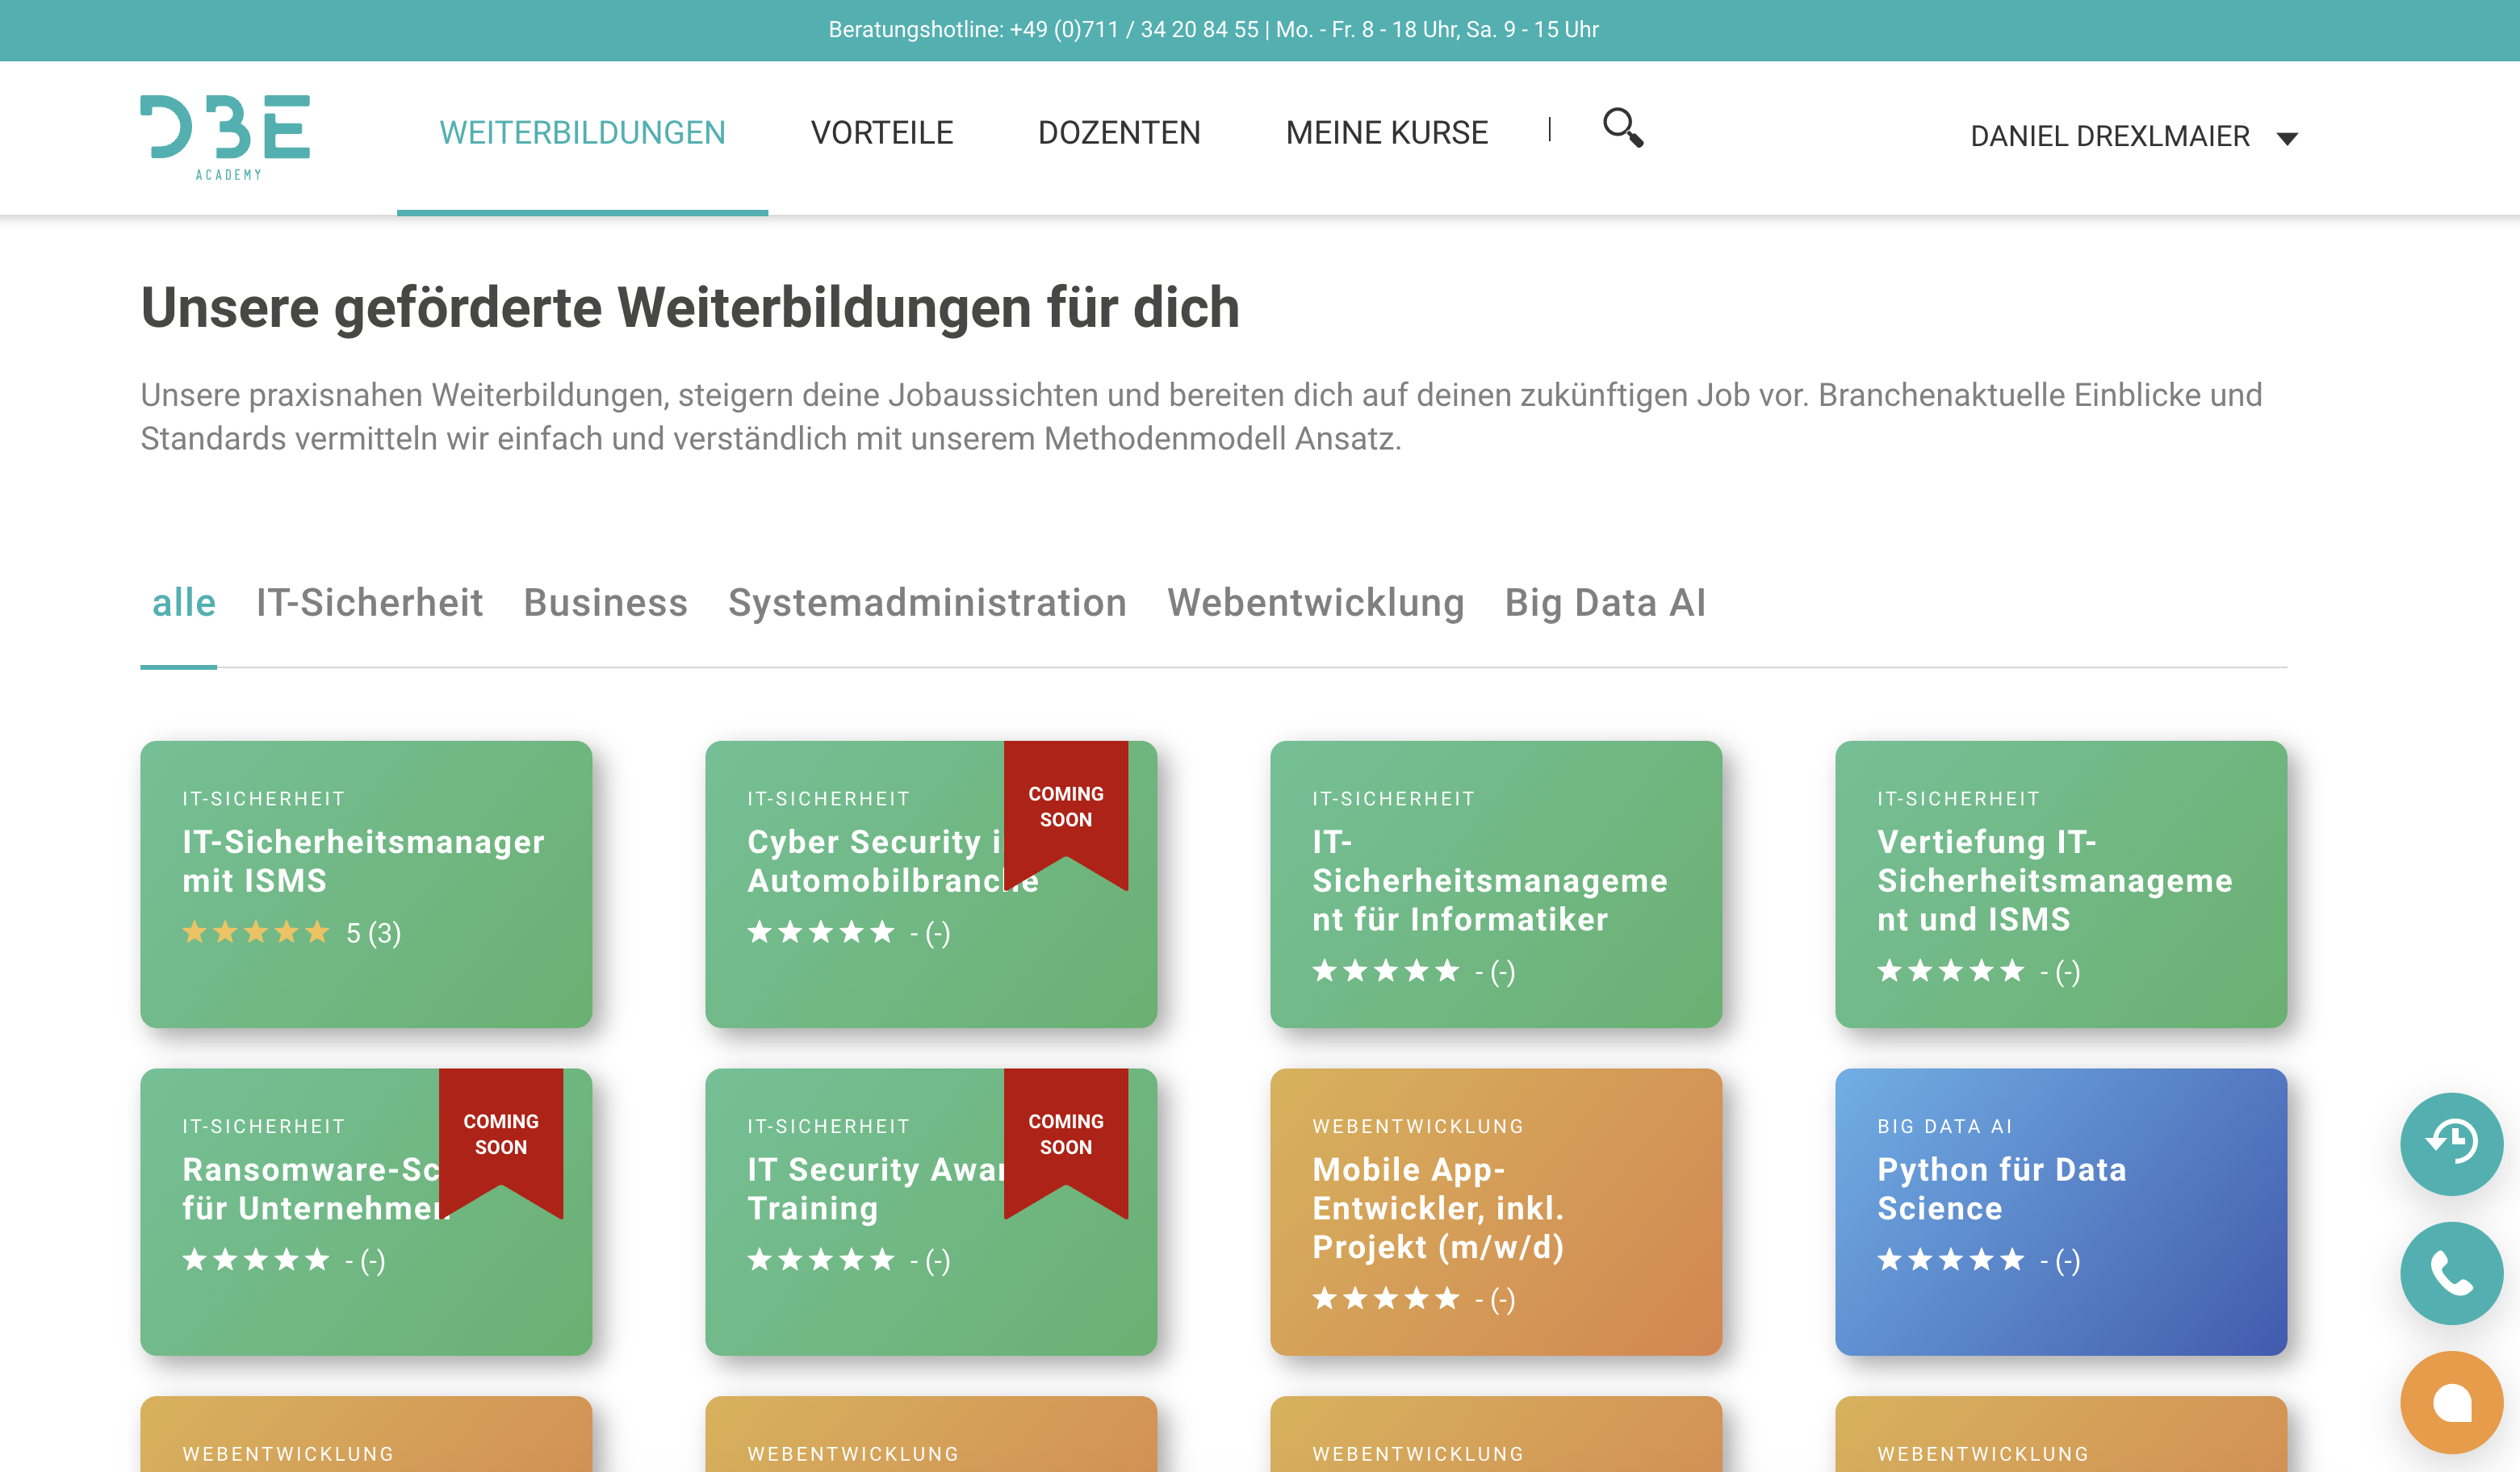The image size is (2520, 1472).
Task: Open the Dozenten navigation item
Action: (x=1119, y=133)
